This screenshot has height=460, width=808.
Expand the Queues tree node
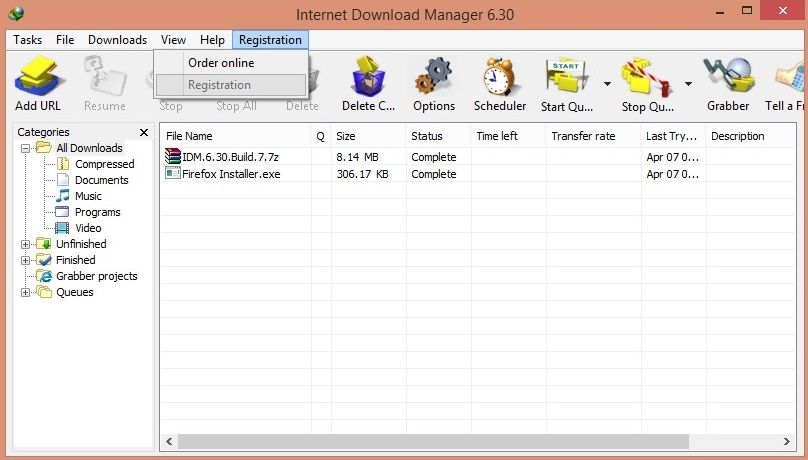25,292
